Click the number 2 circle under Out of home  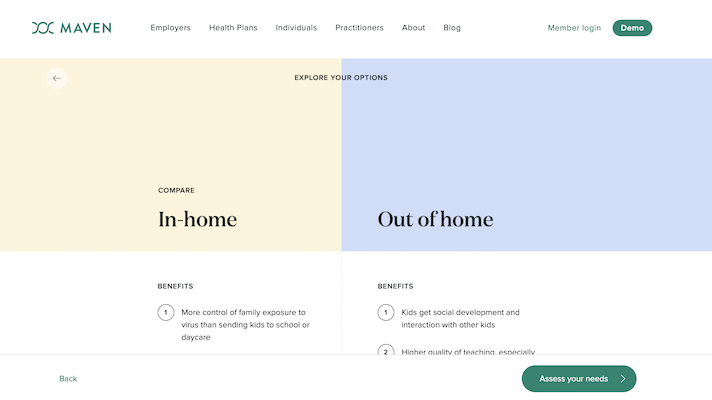386,351
